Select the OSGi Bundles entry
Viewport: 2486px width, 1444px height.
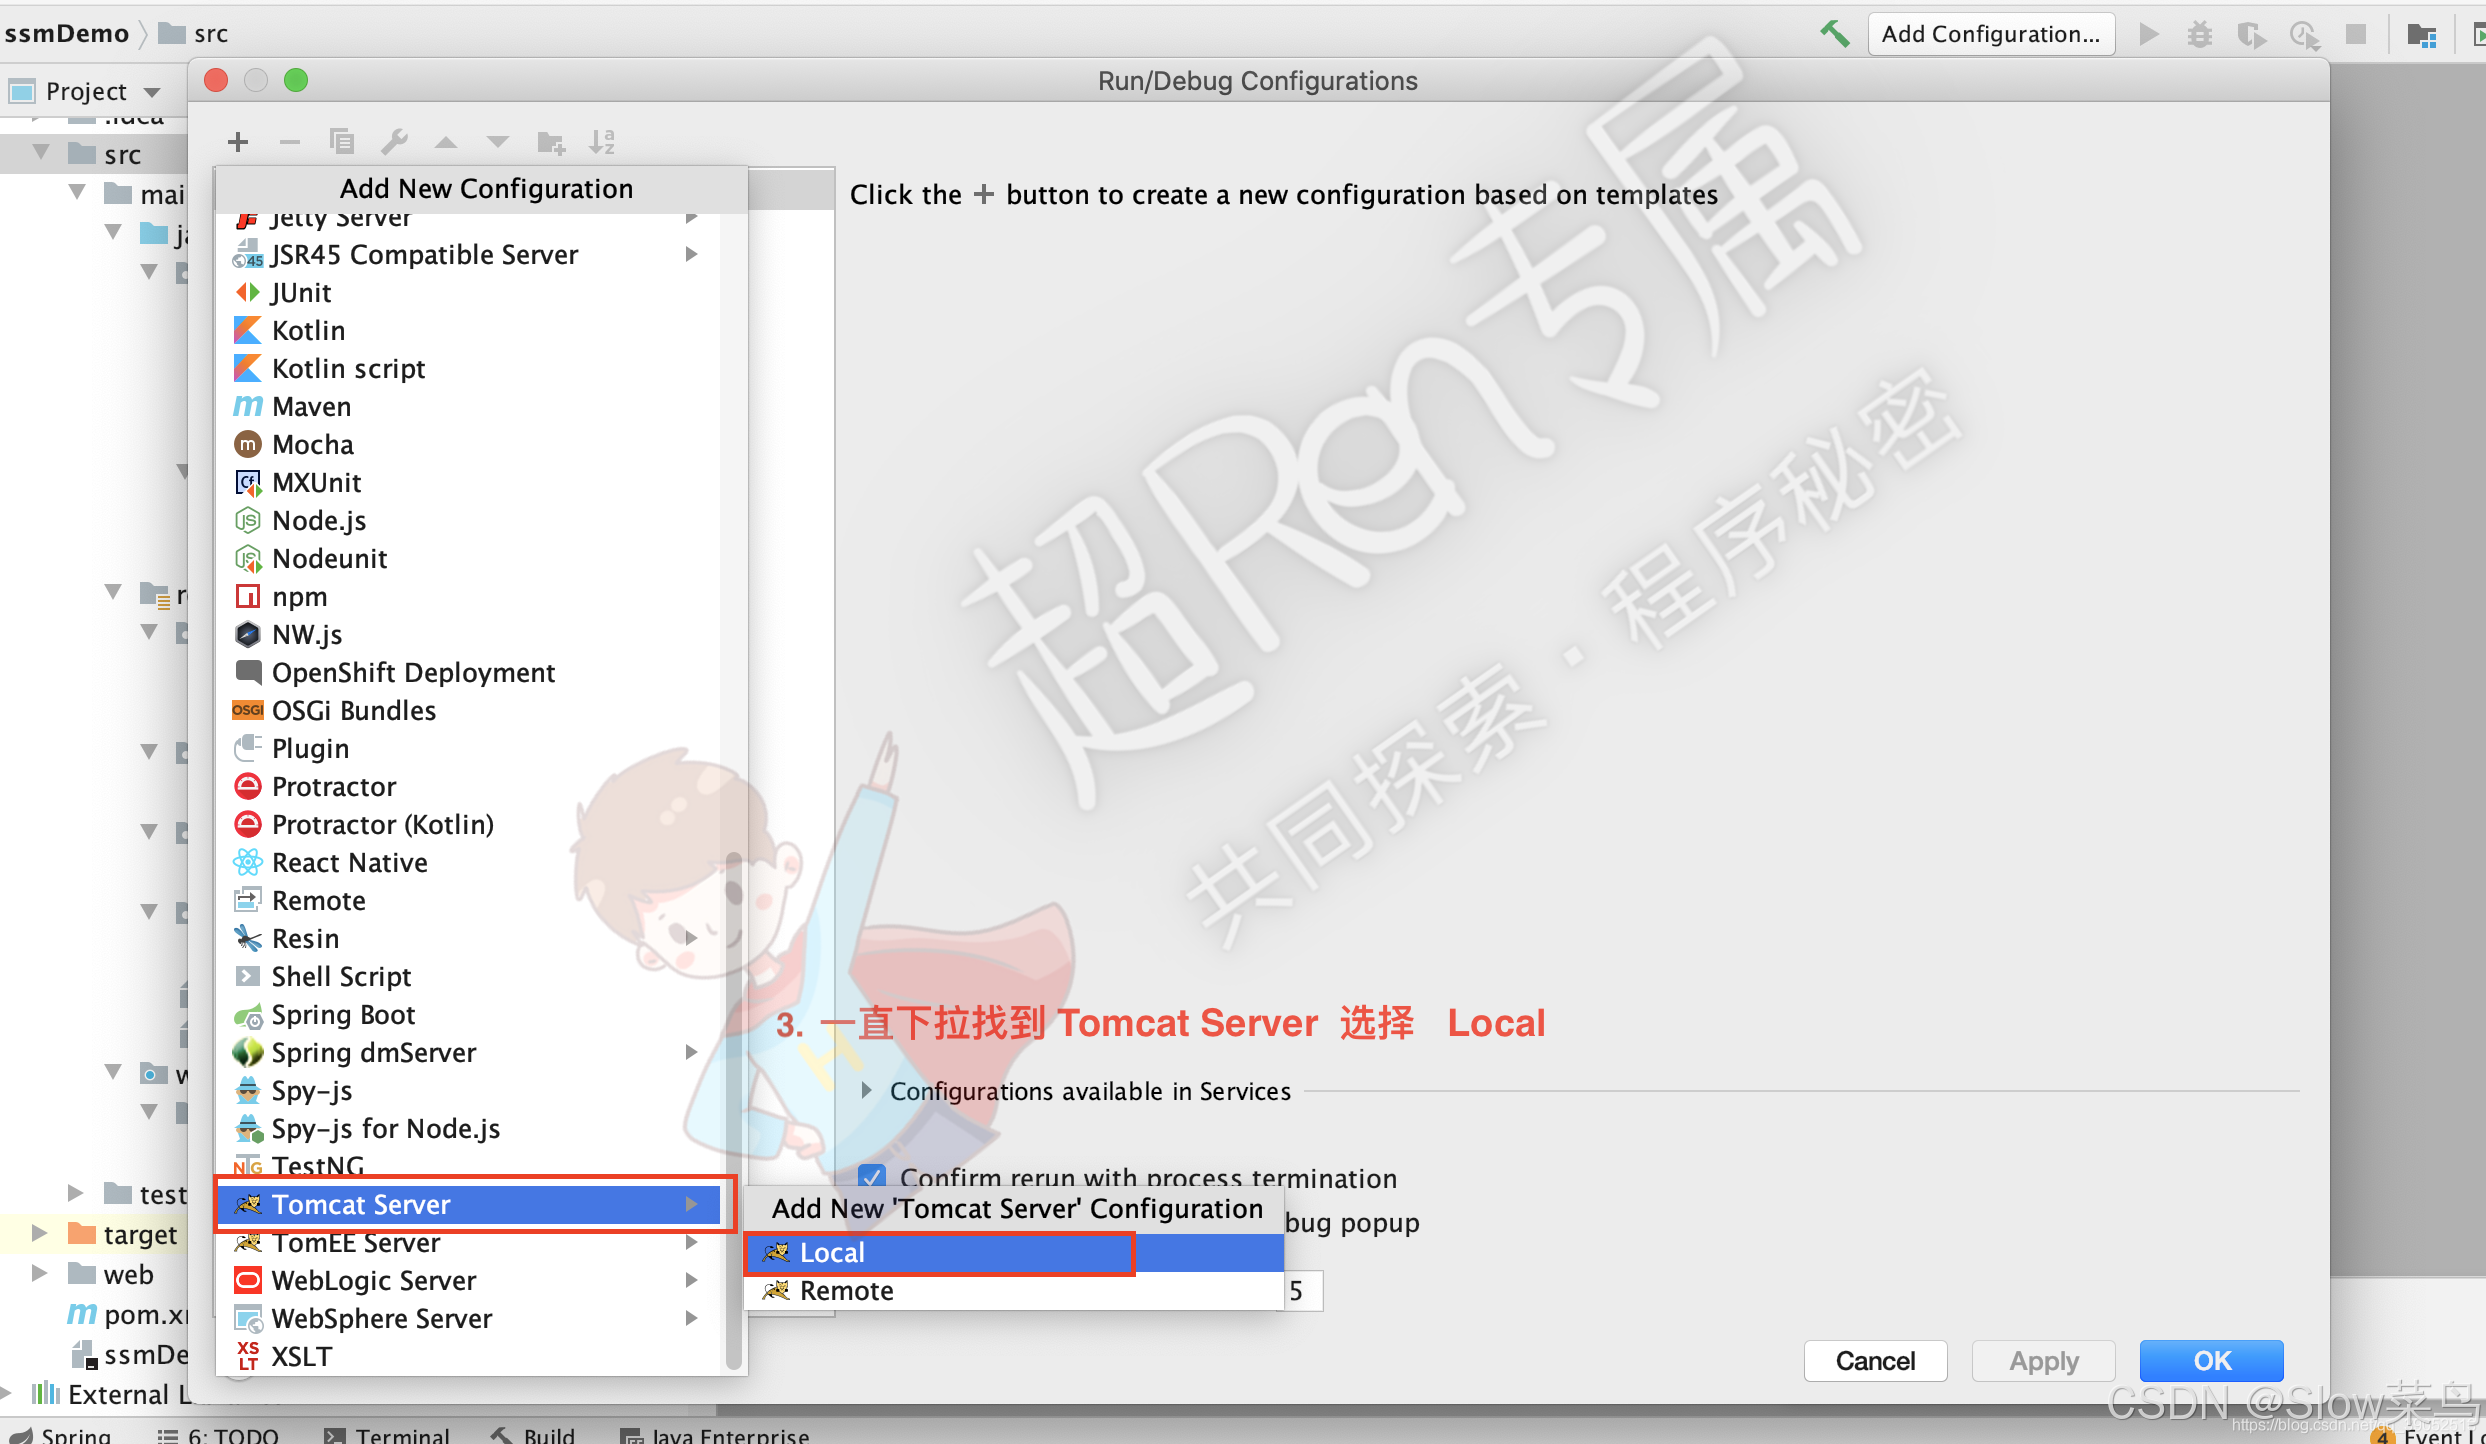467,710
